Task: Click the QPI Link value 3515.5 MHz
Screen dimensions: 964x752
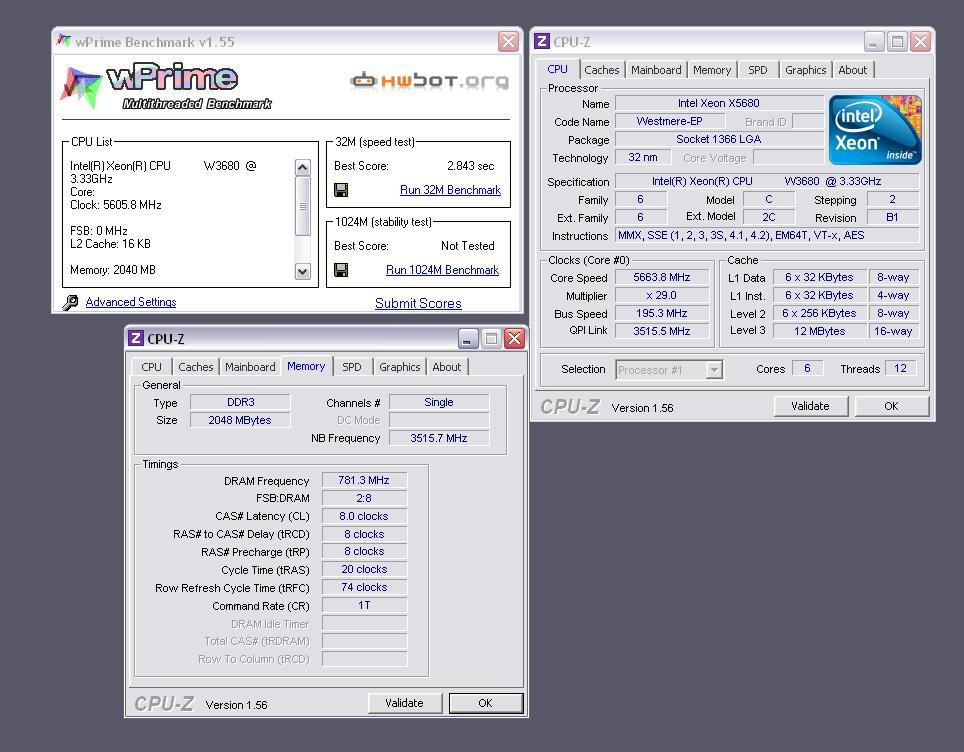Action: [662, 331]
